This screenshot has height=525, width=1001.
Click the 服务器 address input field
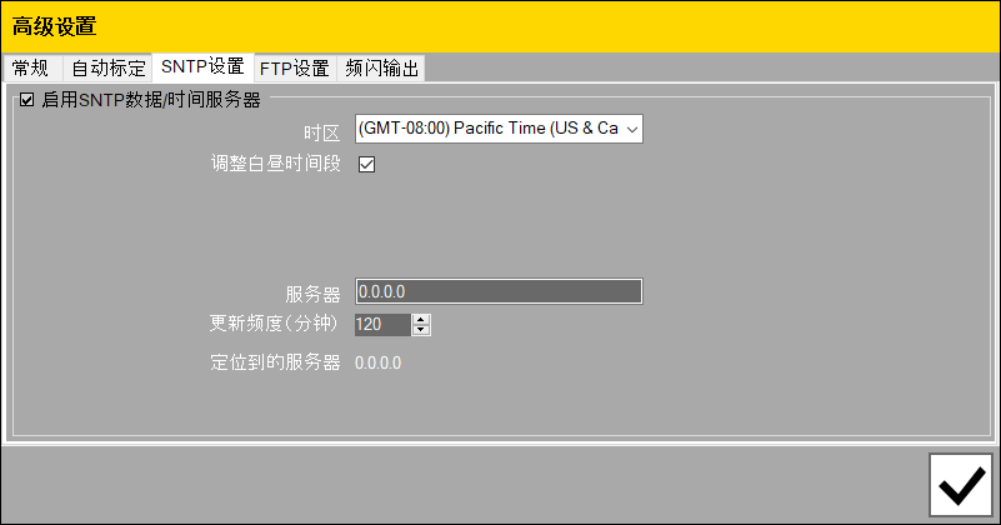tap(498, 292)
